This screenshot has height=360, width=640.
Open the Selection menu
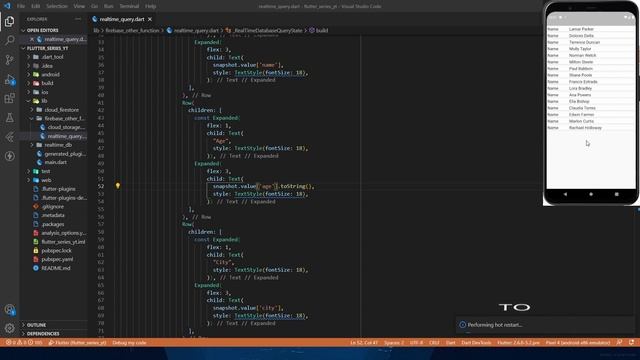57,6
